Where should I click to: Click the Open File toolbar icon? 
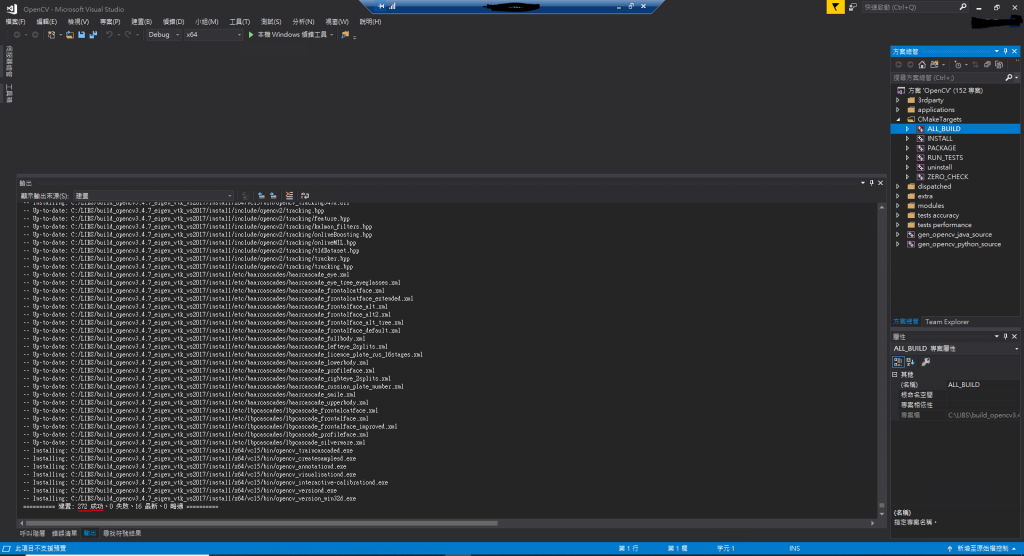69,35
